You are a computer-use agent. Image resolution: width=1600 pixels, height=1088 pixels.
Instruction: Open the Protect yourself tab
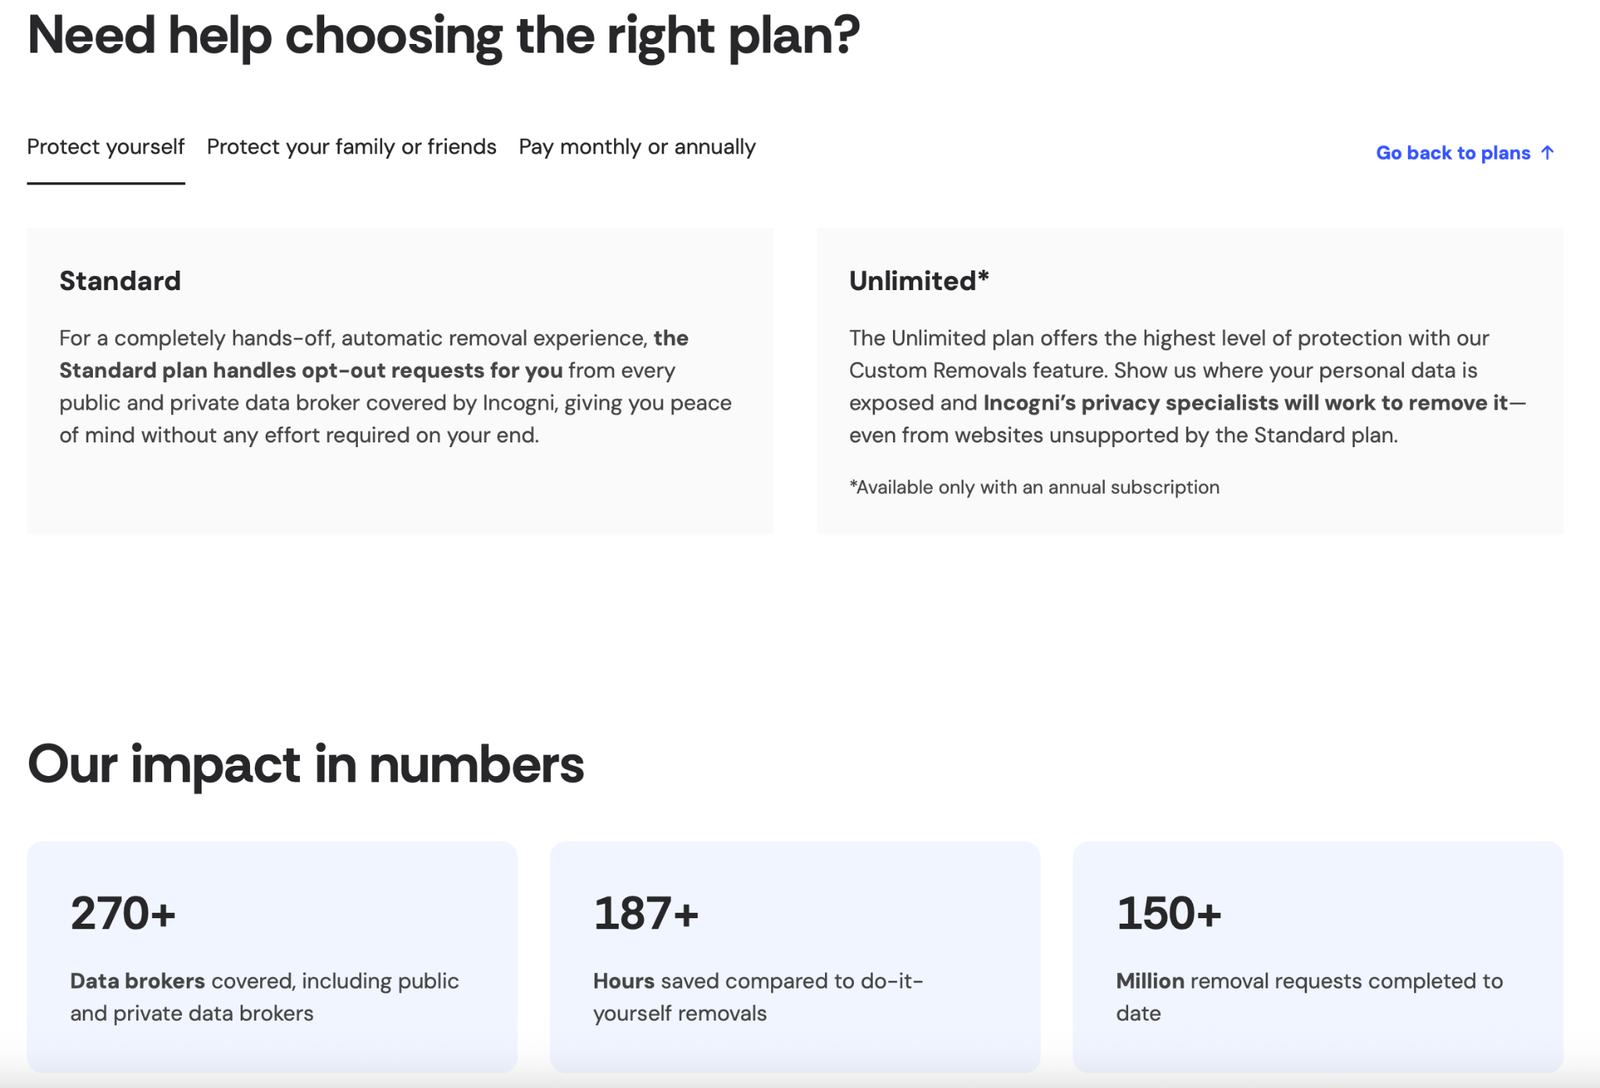(x=106, y=147)
